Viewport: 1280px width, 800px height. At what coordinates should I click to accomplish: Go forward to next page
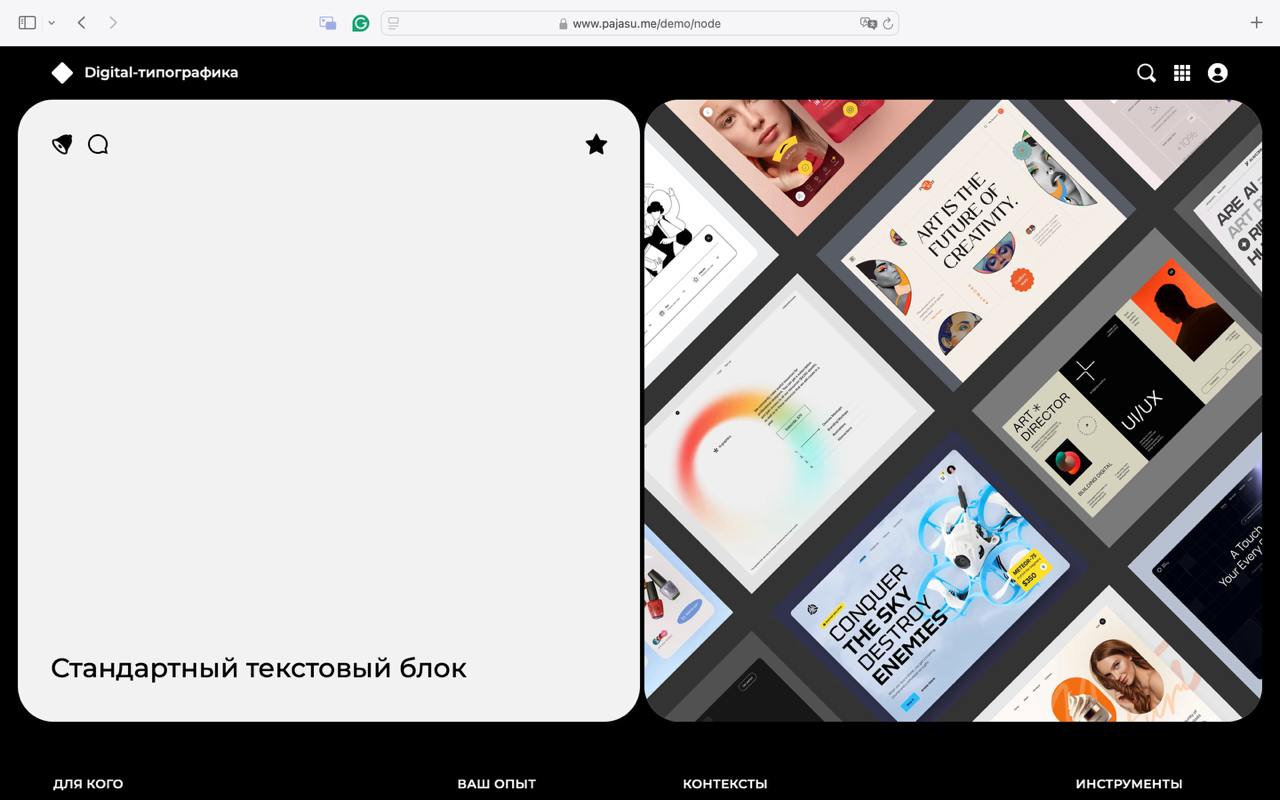[x=113, y=22]
